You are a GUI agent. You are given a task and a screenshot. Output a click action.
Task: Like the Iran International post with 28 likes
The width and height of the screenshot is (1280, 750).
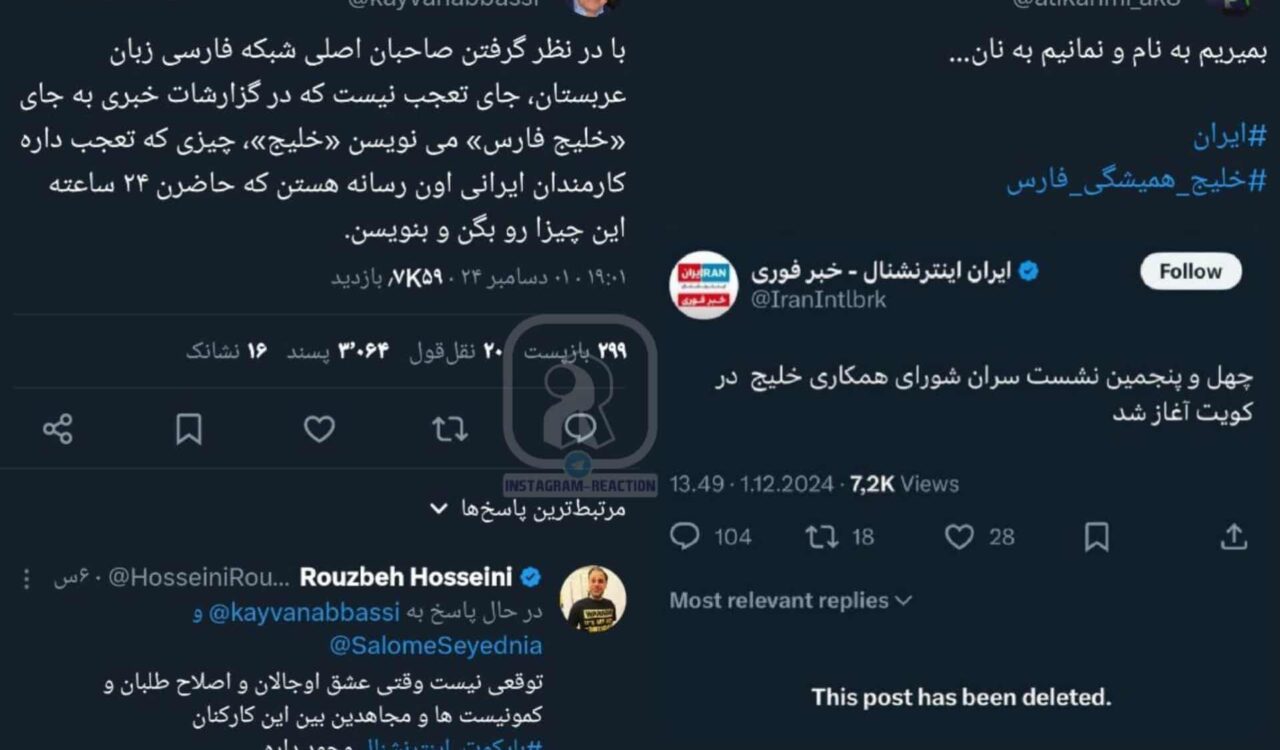pos(959,537)
